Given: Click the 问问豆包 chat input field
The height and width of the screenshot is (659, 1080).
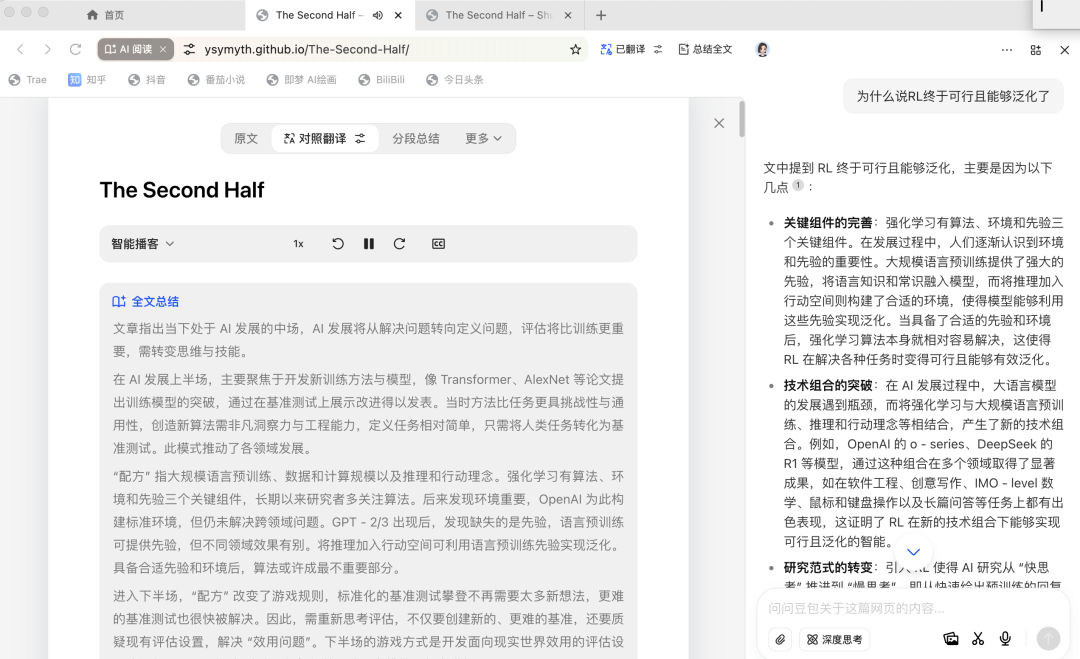Looking at the screenshot, I should tap(913, 608).
